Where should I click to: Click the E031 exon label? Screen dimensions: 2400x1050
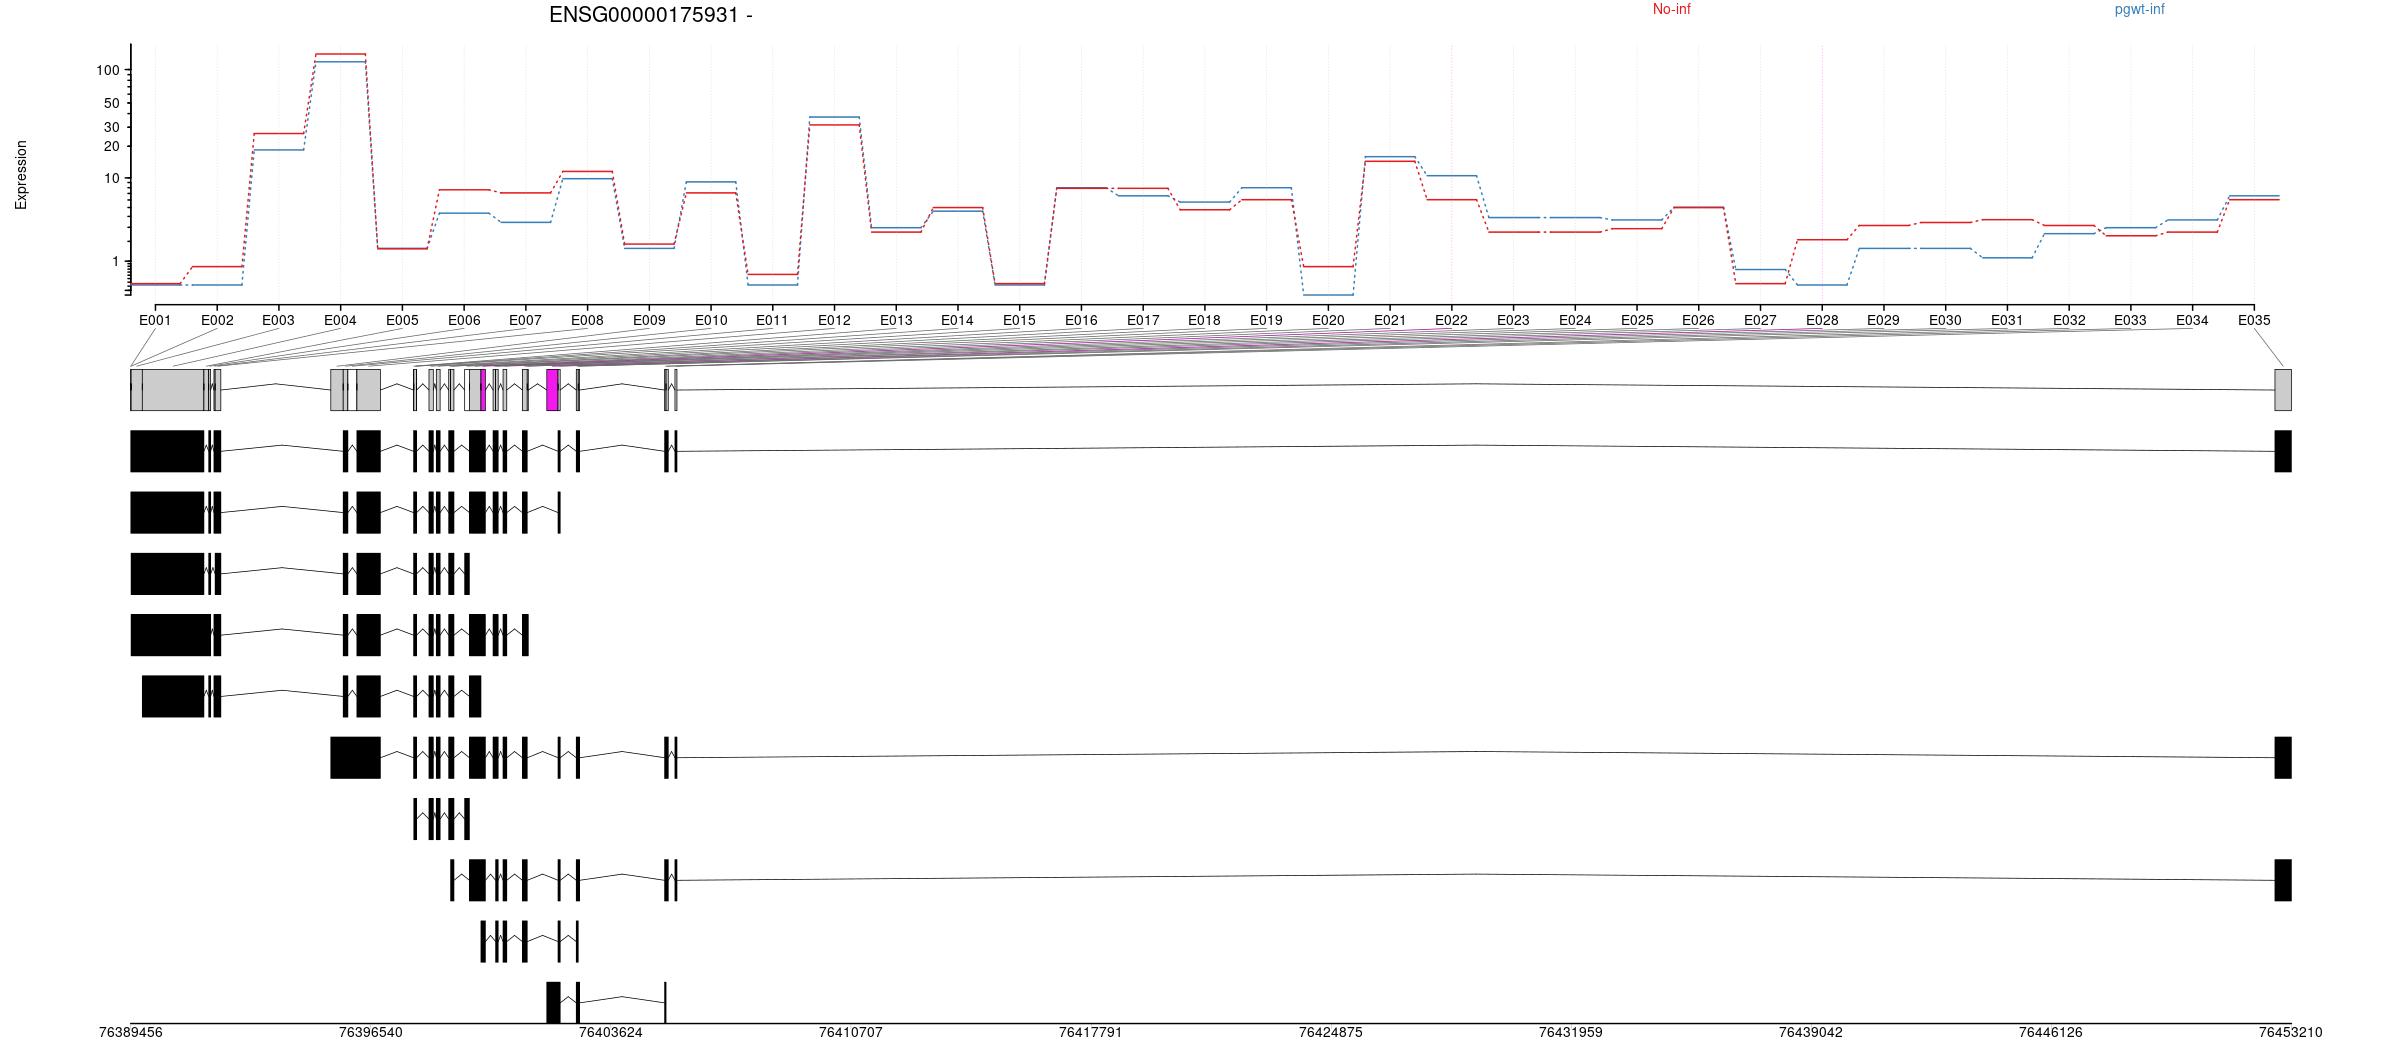2007,320
